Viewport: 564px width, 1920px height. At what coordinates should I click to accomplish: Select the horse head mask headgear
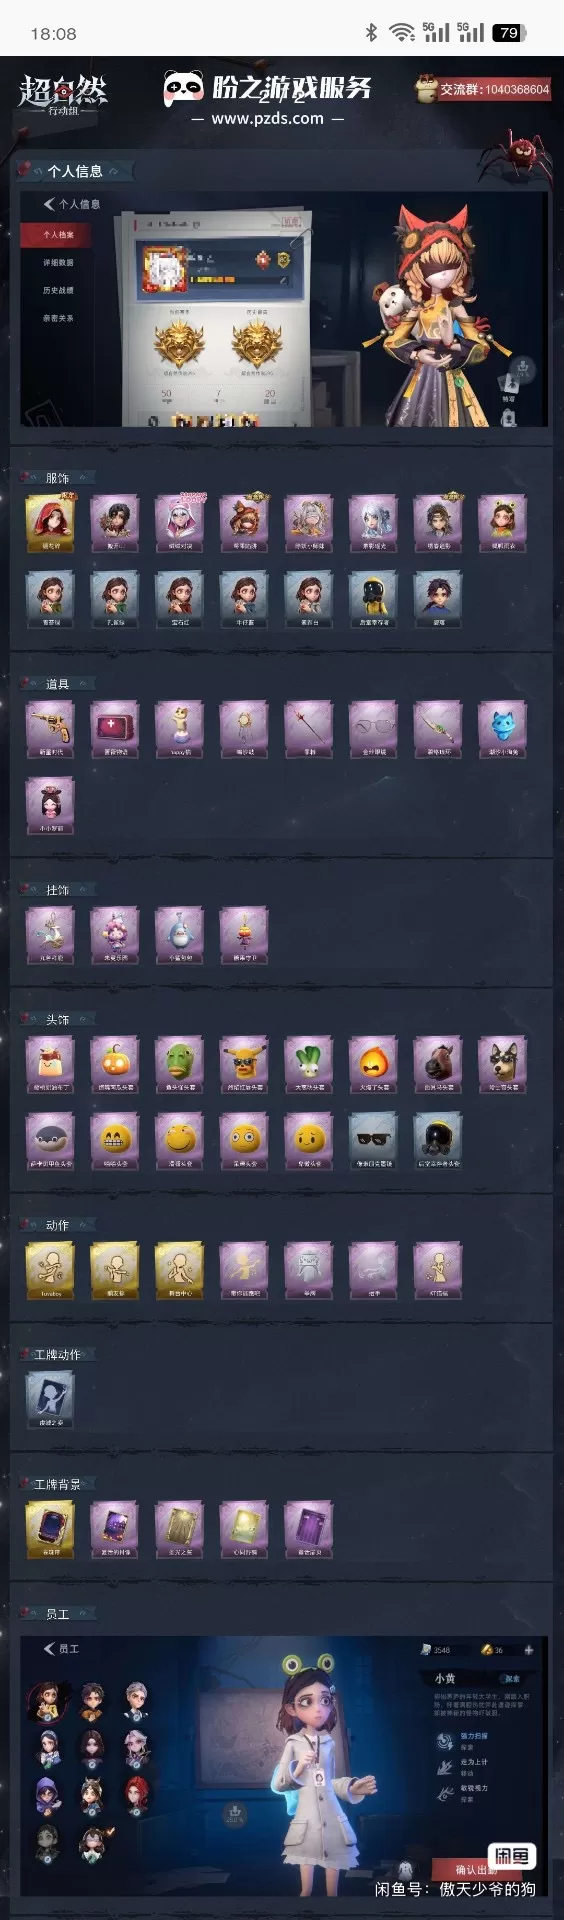pyautogui.click(x=438, y=1063)
